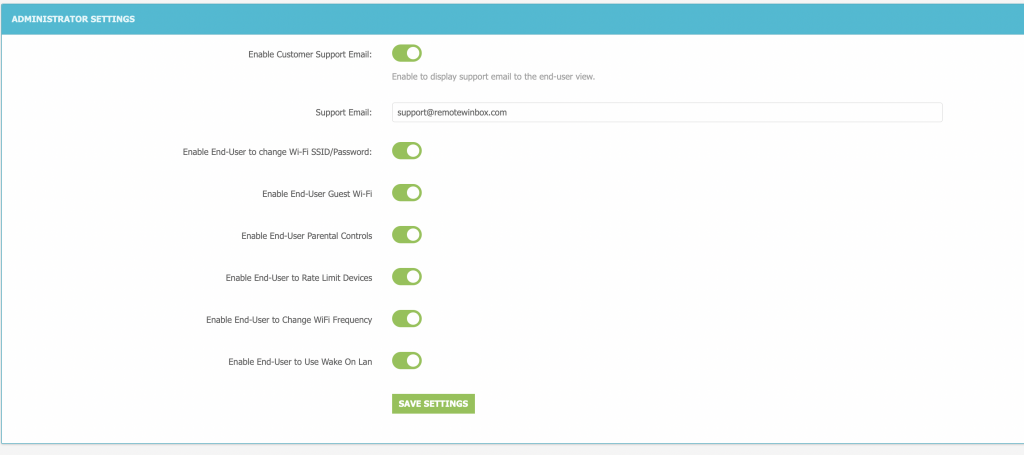The height and width of the screenshot is (455, 1024).
Task: Click the support email help description text
Action: point(494,77)
